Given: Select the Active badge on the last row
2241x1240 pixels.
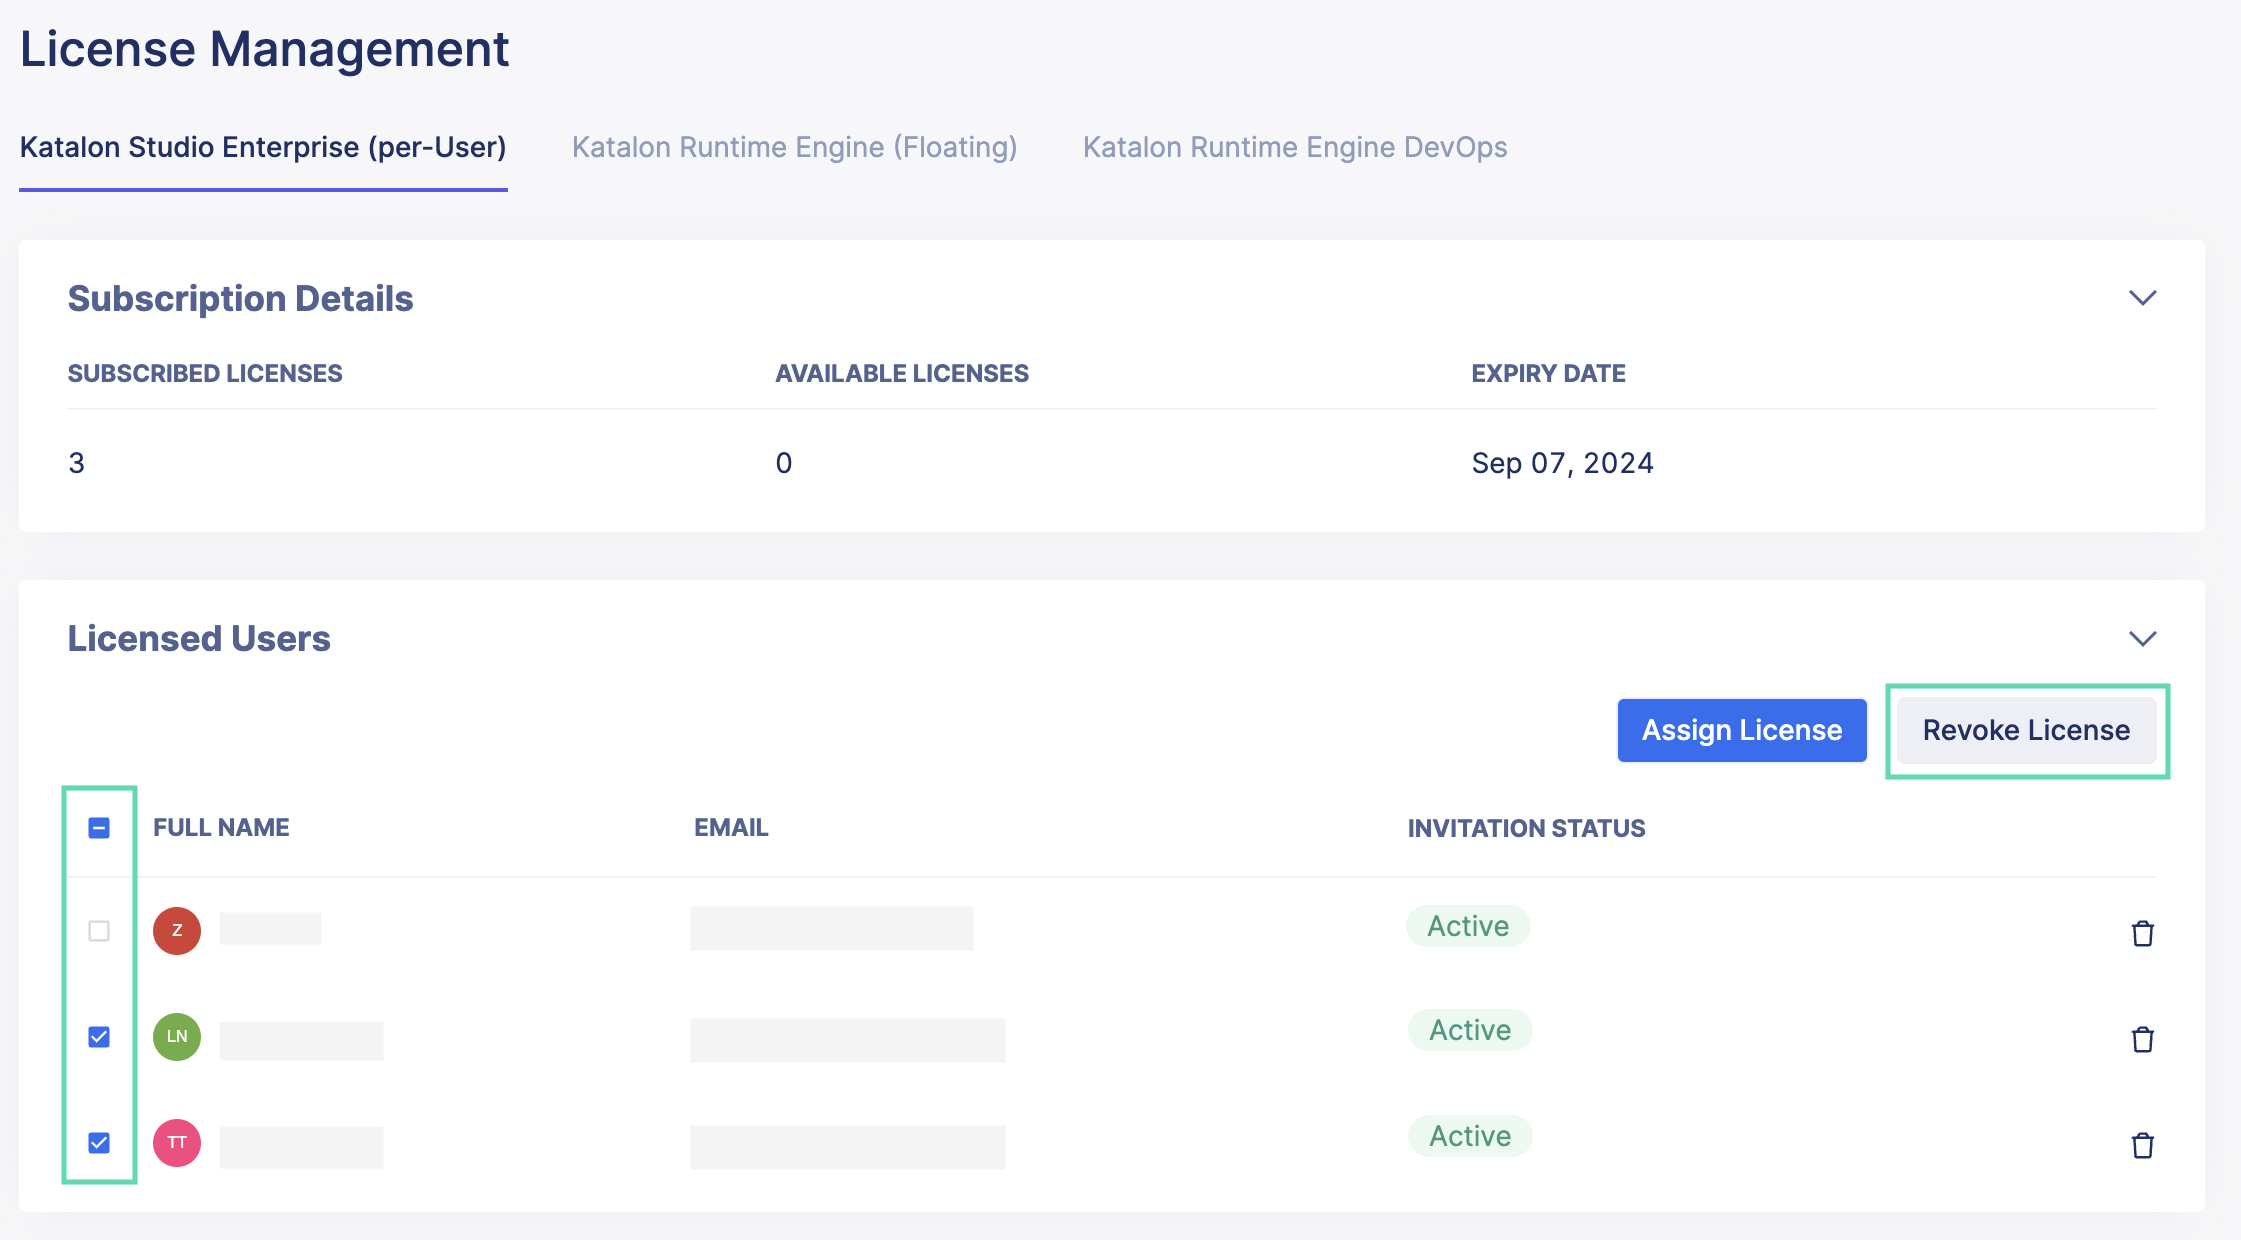Looking at the screenshot, I should (x=1469, y=1136).
